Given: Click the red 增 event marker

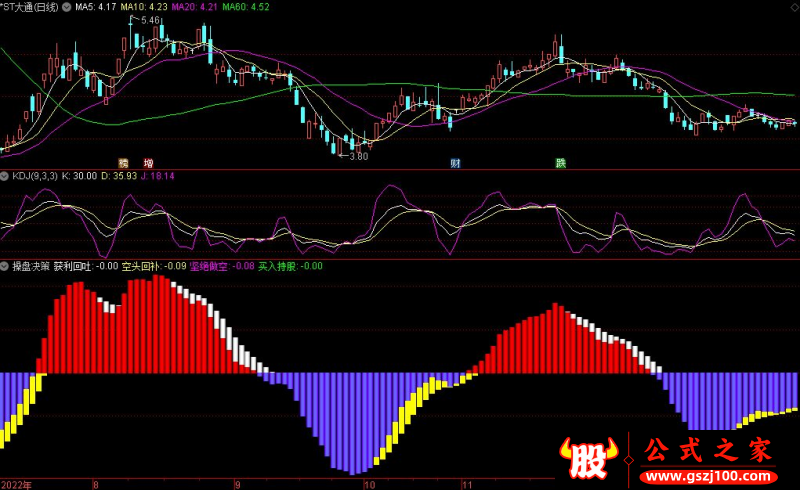Looking at the screenshot, I should 148,163.
